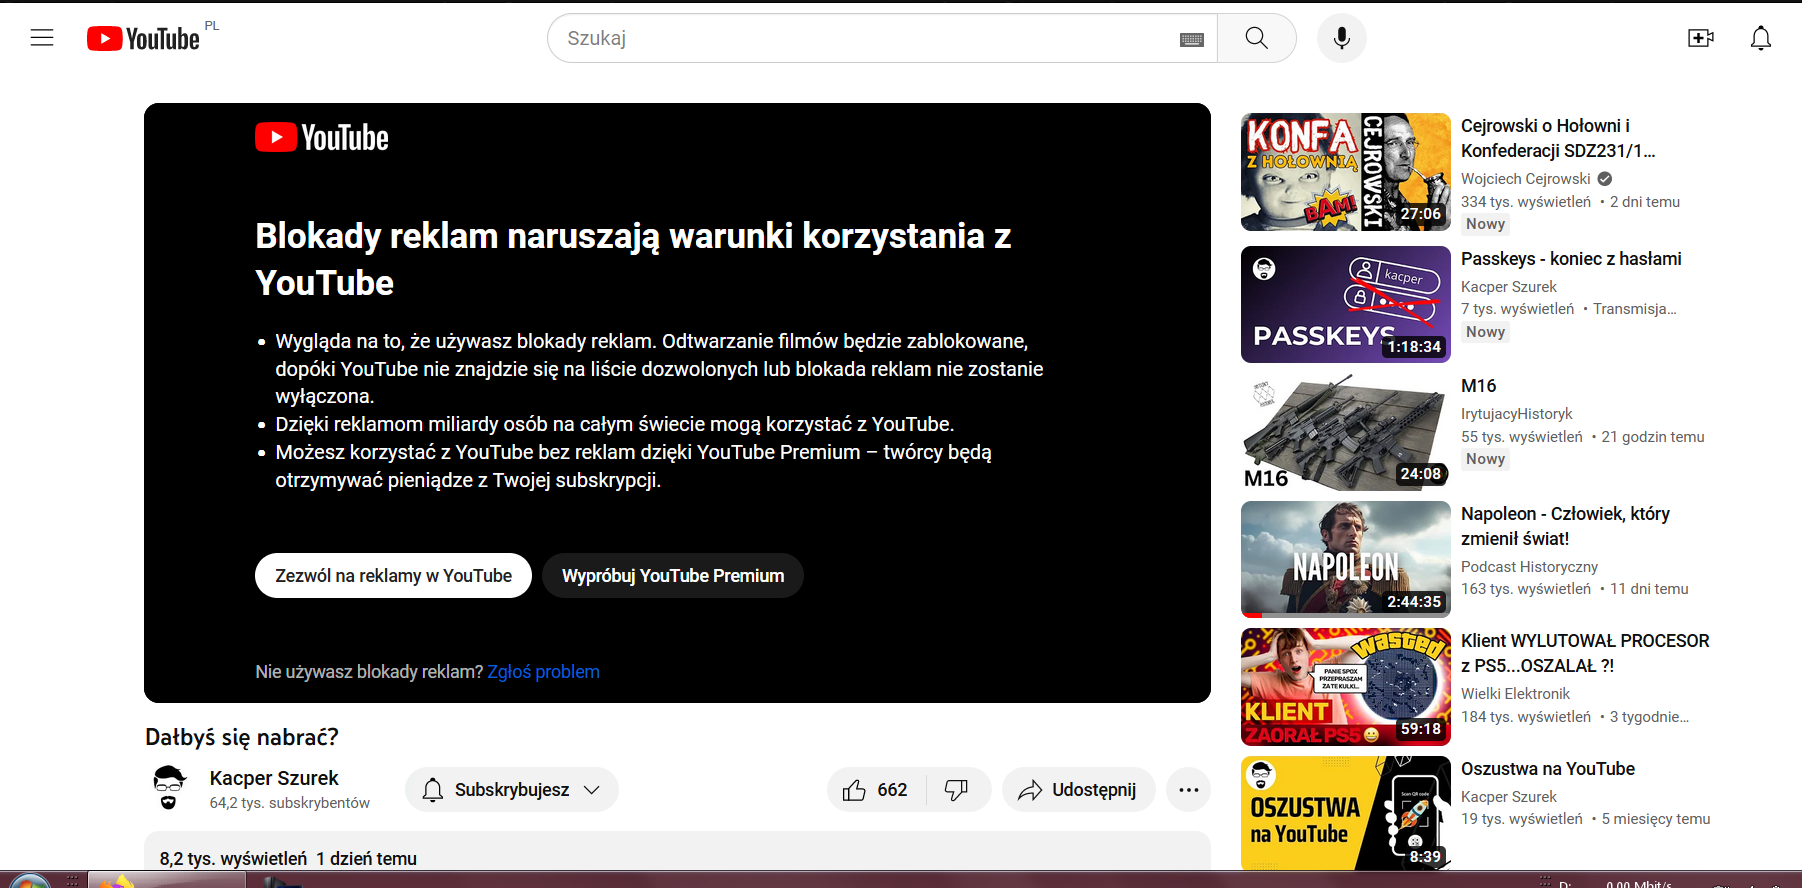
Task: Open Cejrowski o Hołowni thumbnail
Action: click(x=1346, y=172)
